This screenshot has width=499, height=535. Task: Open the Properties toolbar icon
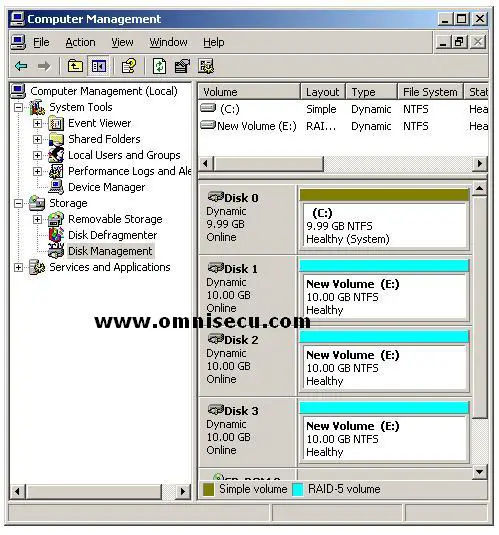point(182,66)
